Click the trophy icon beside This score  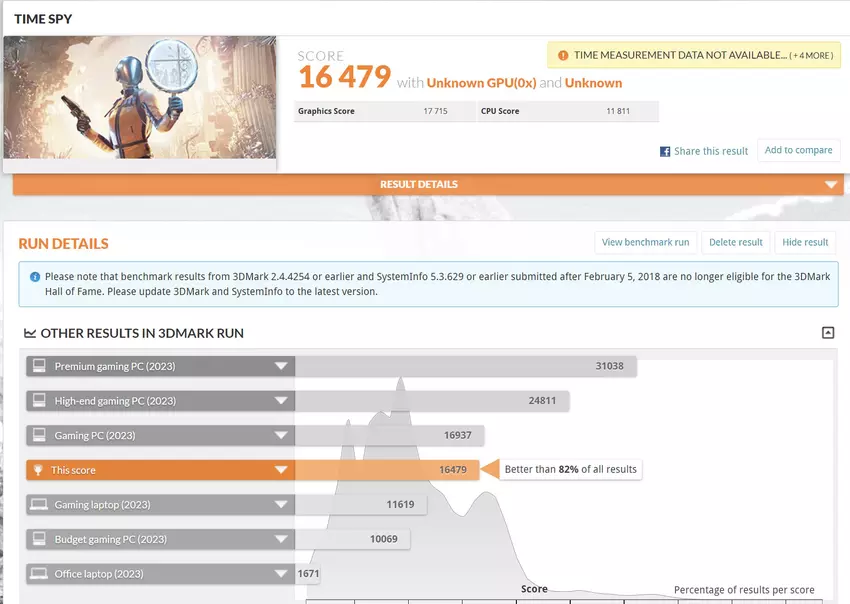[x=39, y=470]
